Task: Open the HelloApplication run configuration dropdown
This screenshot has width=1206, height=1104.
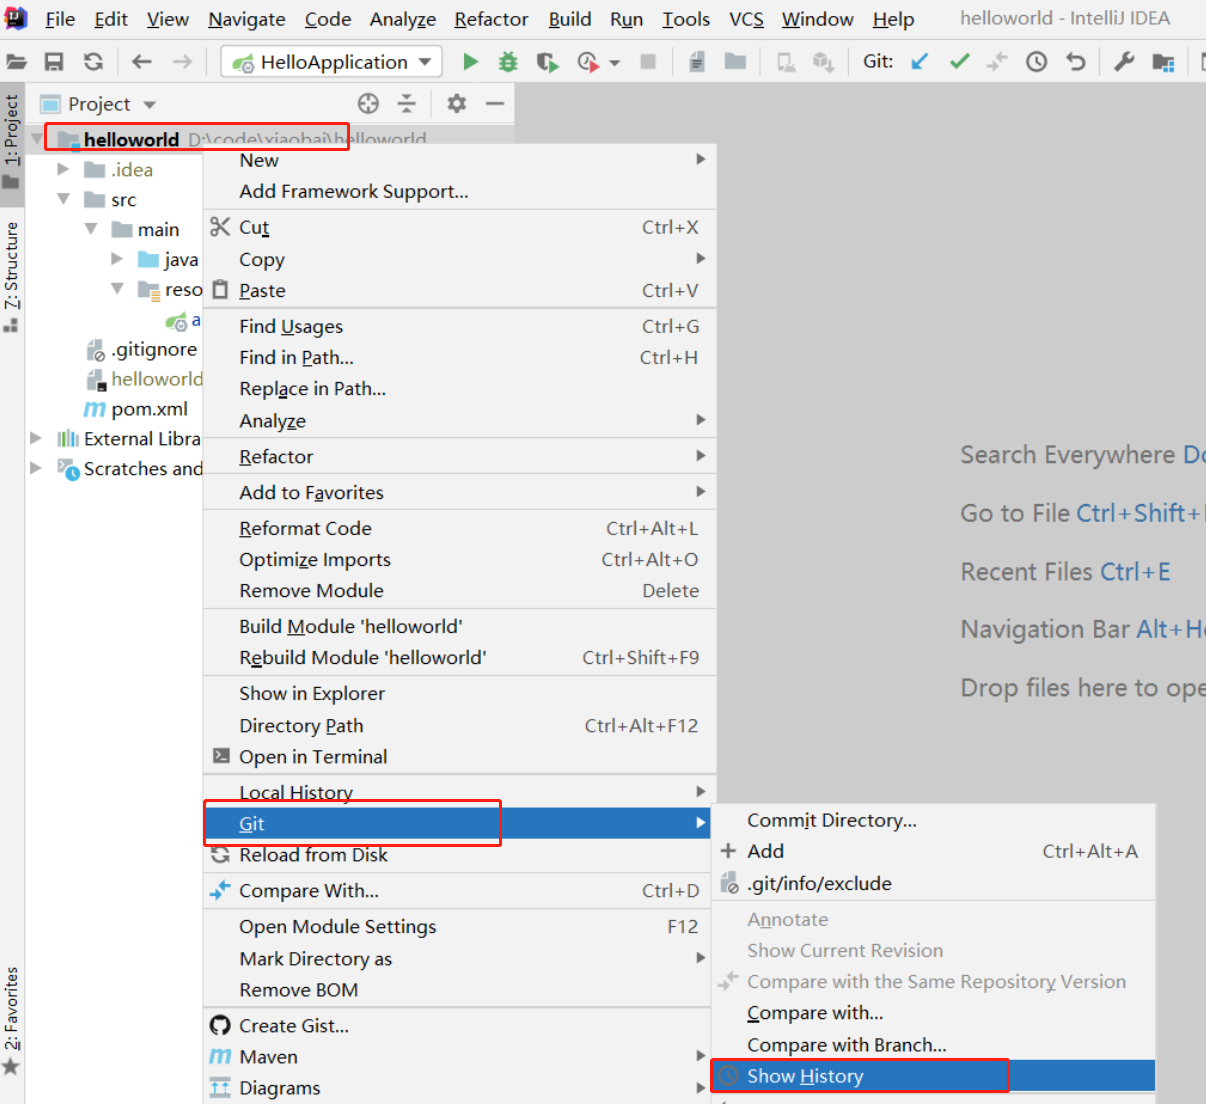Action: [331, 62]
